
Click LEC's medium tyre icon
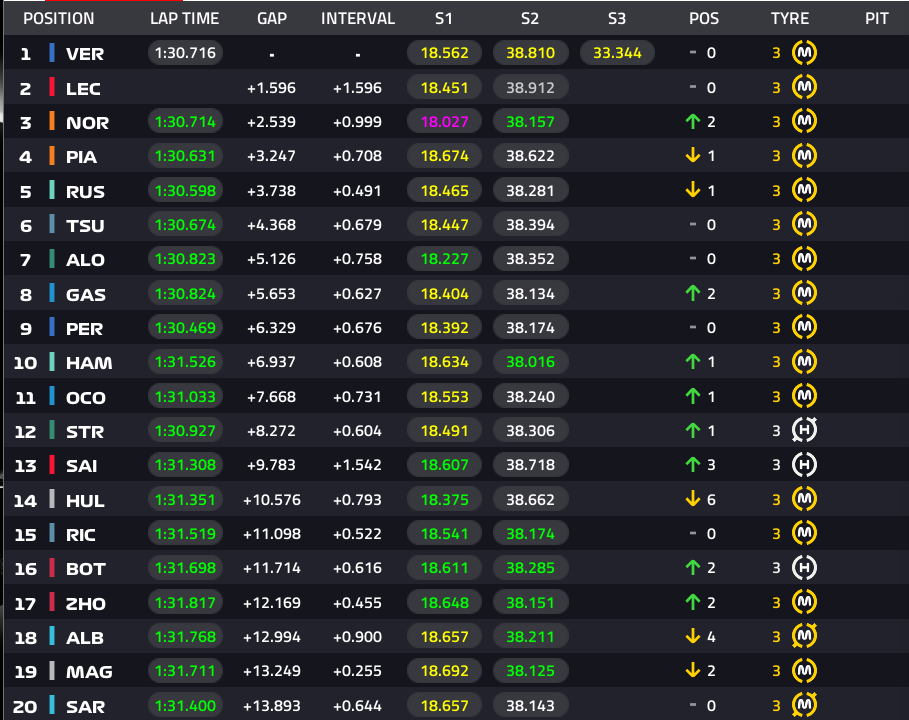coord(804,88)
